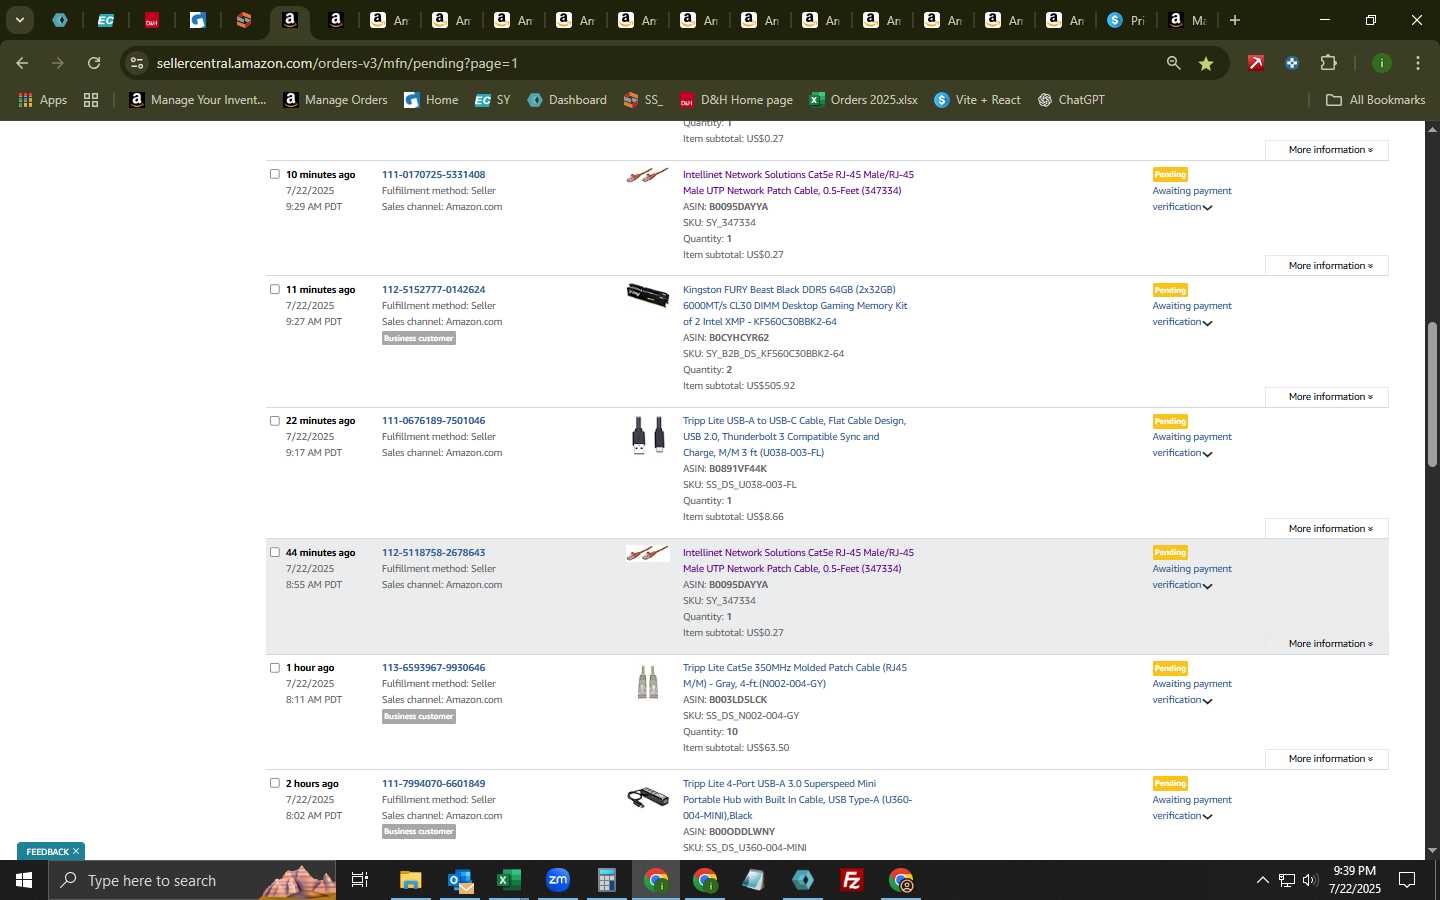1440x900 pixels.
Task: Open order number 113-6593967-9930646
Action: 433,668
